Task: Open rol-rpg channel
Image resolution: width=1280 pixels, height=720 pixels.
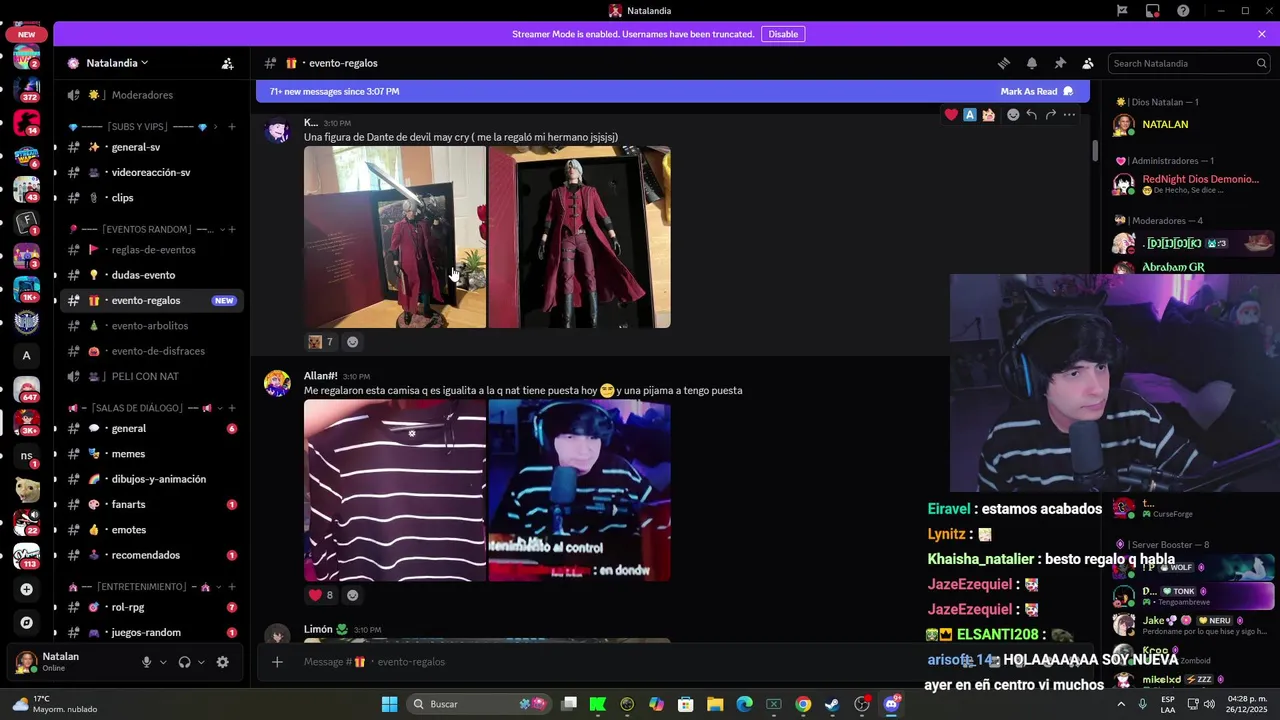Action: tap(151, 607)
